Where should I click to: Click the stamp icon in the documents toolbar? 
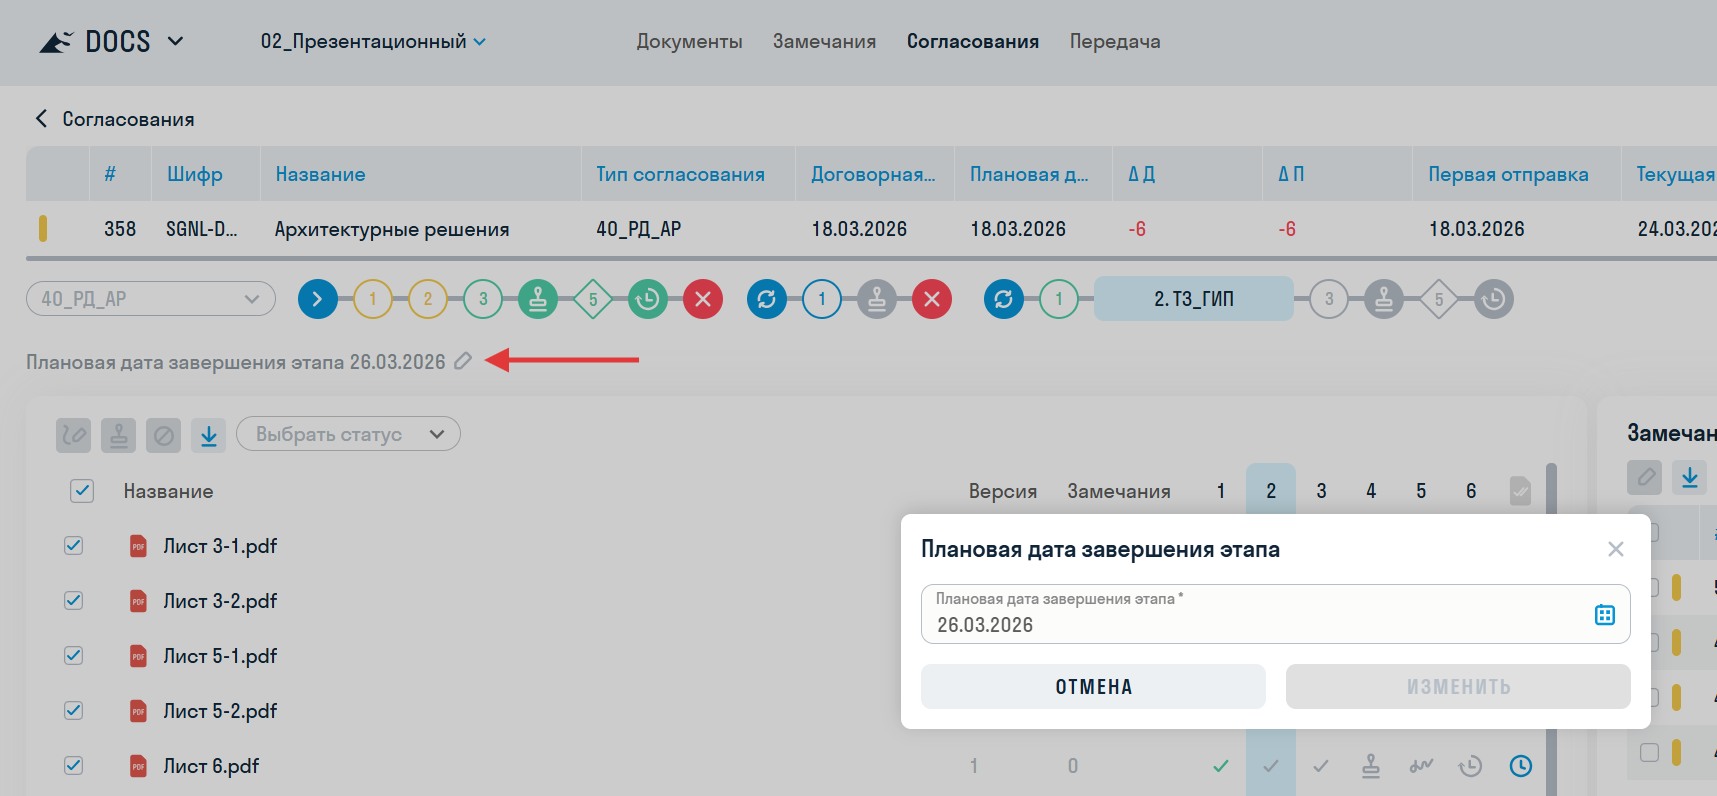tap(119, 435)
